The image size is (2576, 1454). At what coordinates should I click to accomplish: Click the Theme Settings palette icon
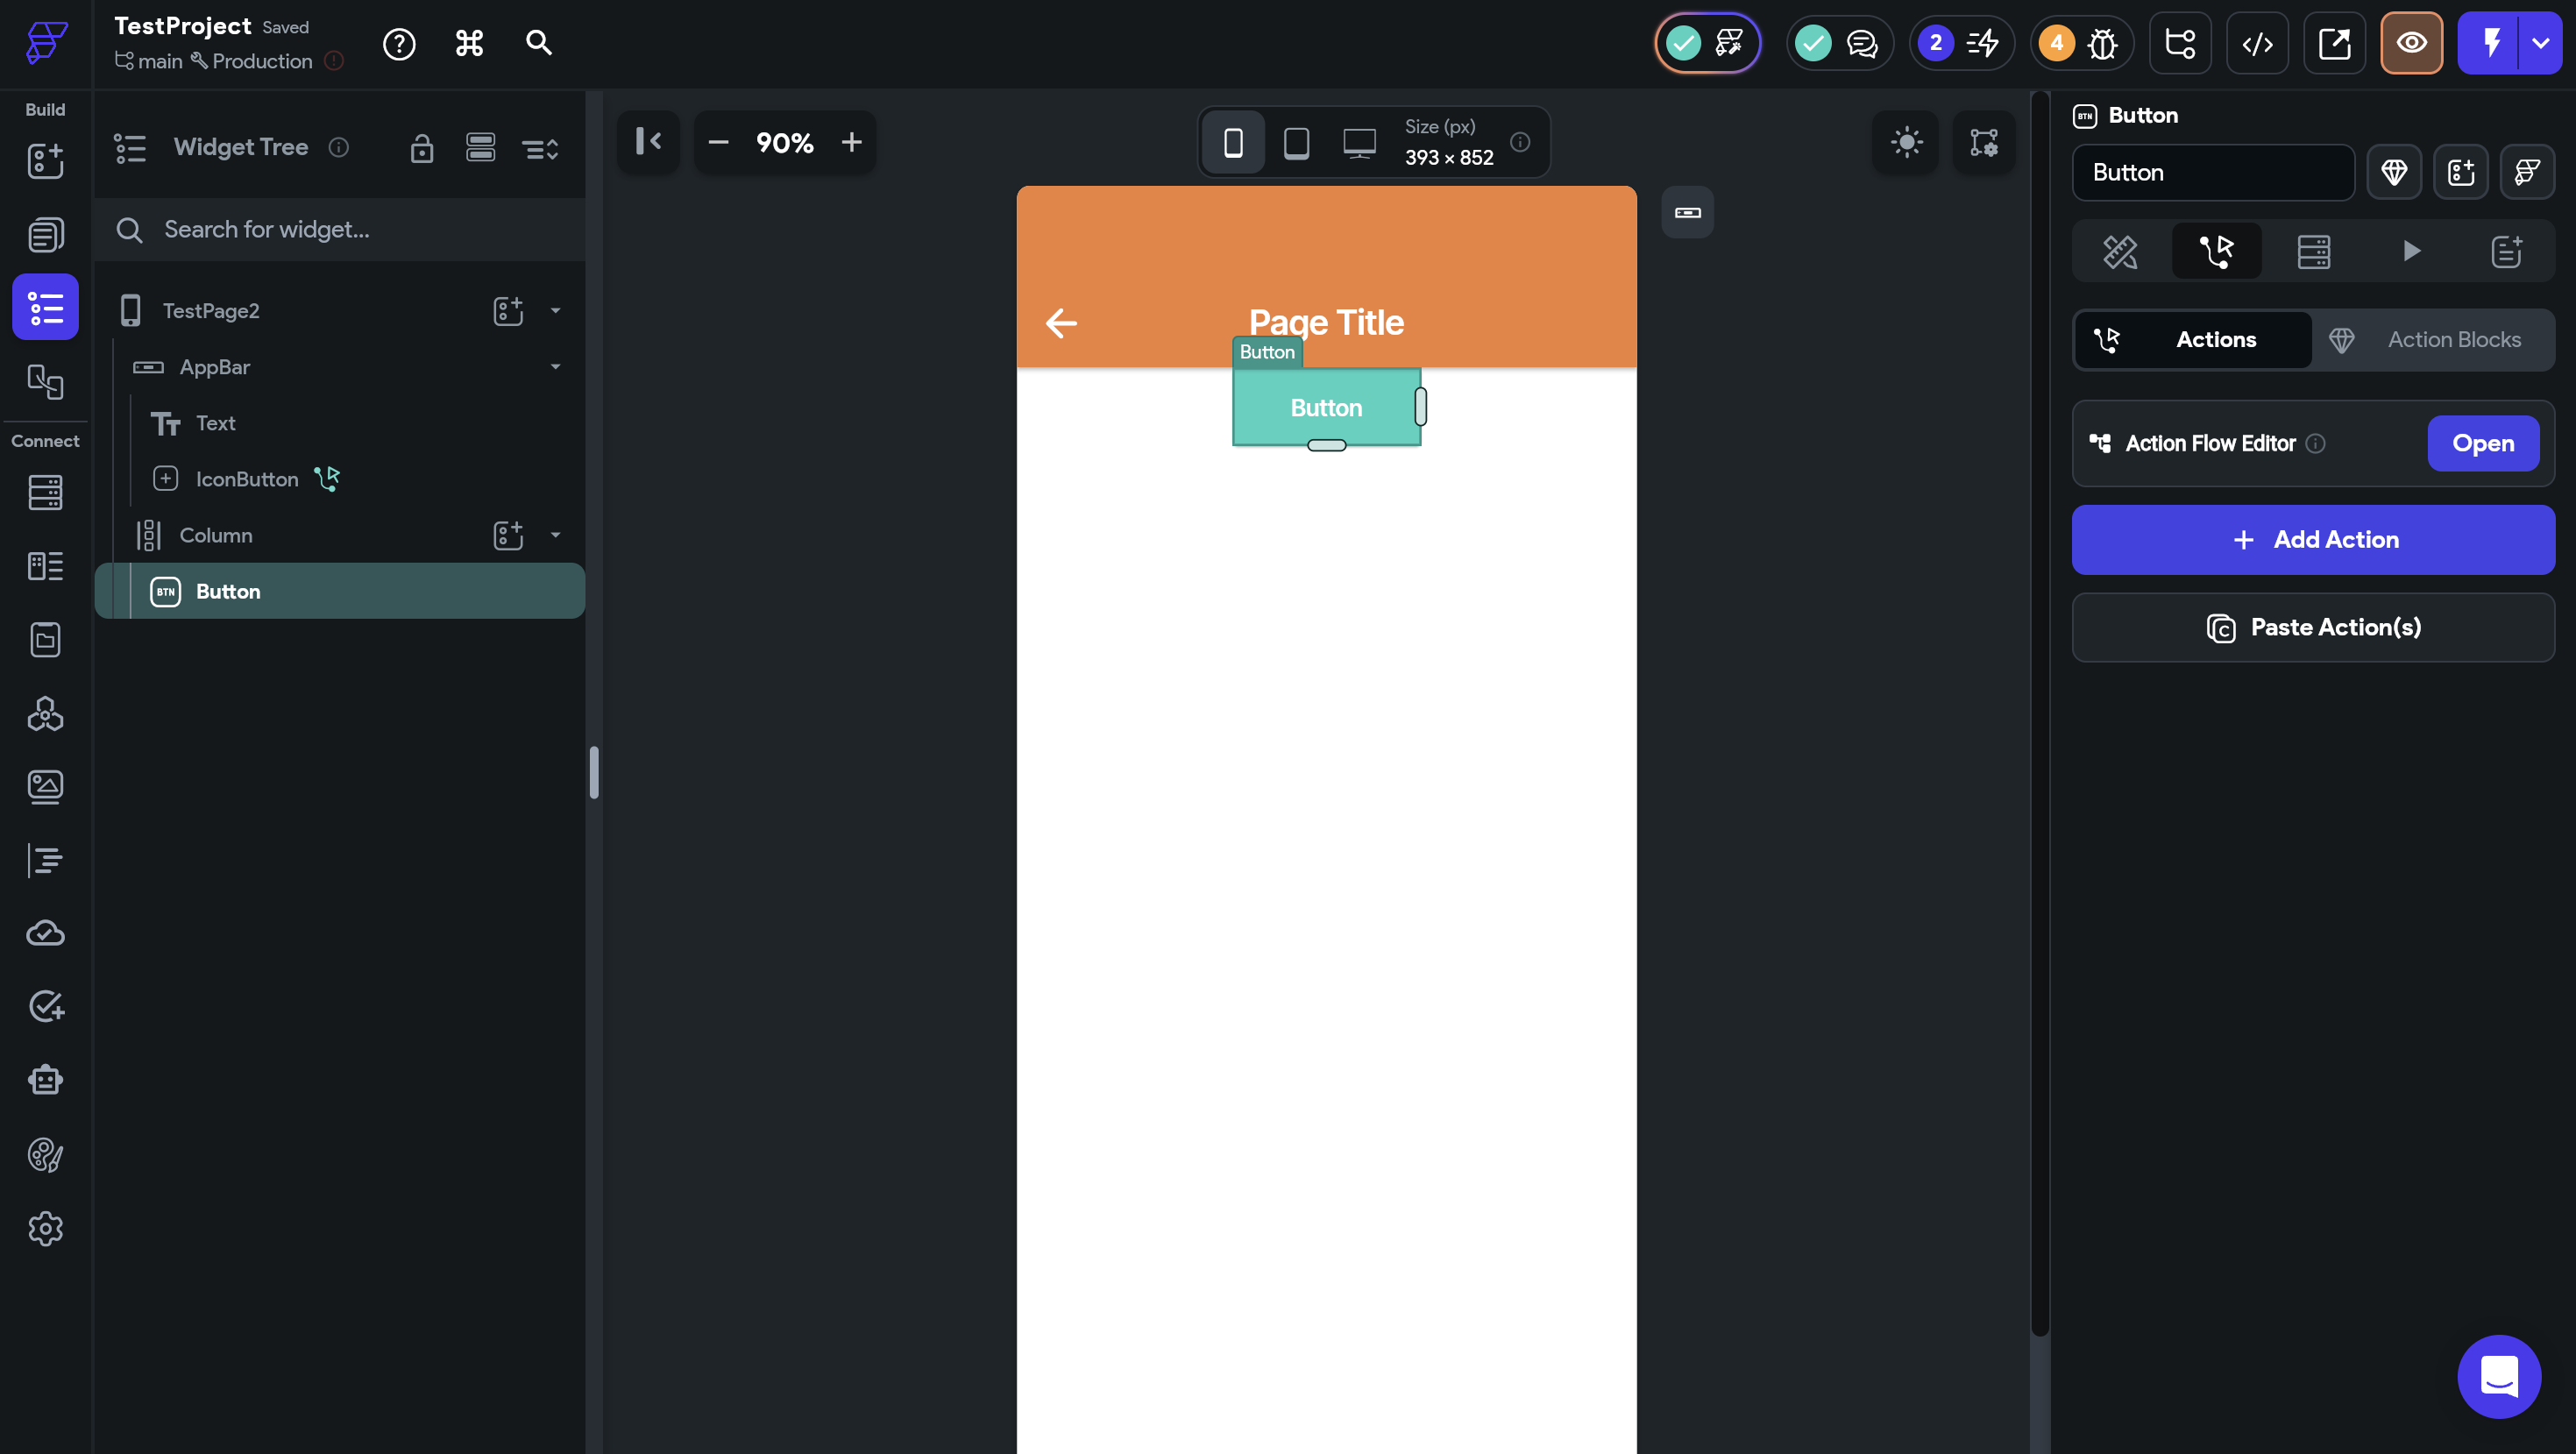click(x=45, y=1155)
